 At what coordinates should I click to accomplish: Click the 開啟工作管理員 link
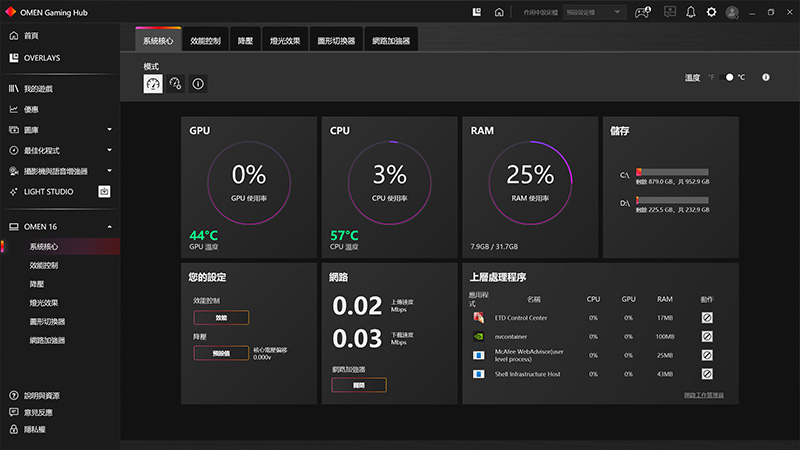point(704,396)
